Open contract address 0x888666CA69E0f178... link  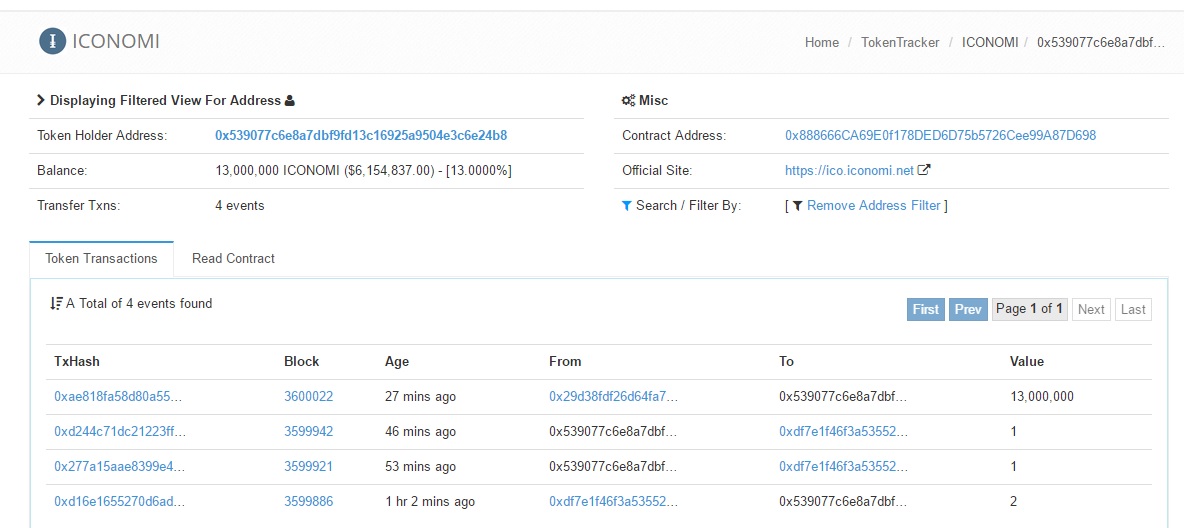click(x=940, y=136)
